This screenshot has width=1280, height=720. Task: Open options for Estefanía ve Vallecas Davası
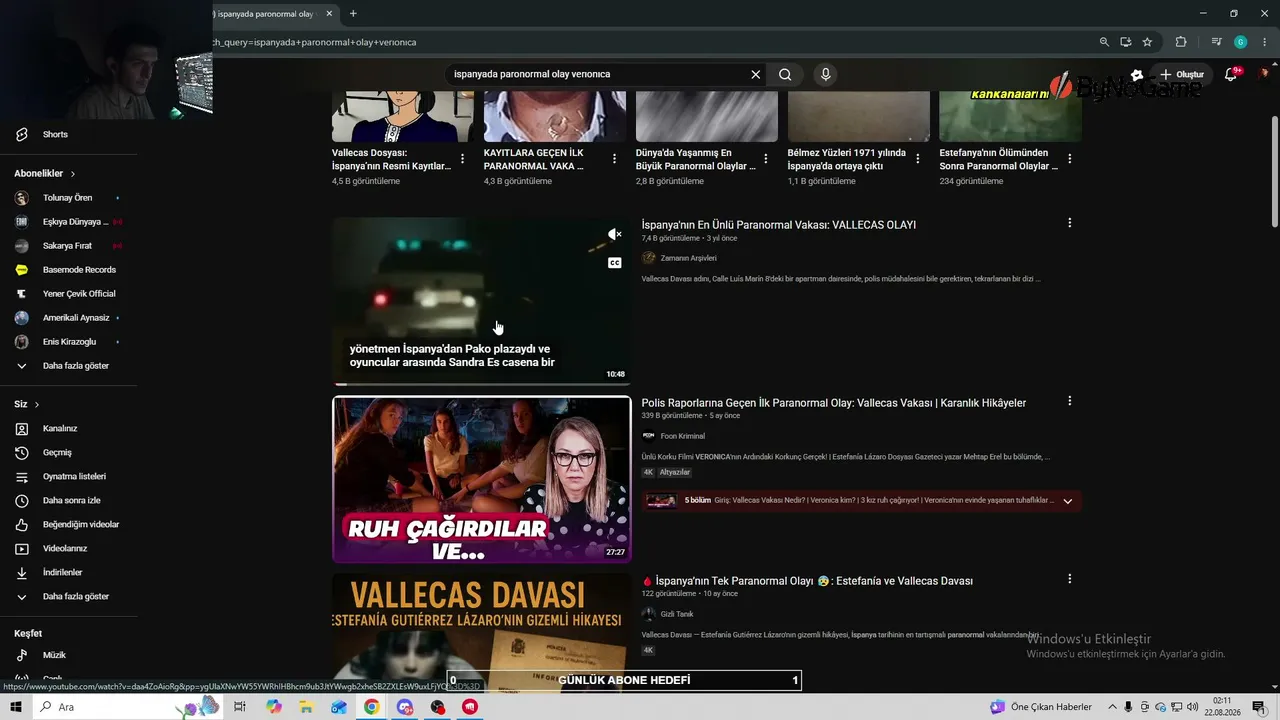tap(1070, 579)
